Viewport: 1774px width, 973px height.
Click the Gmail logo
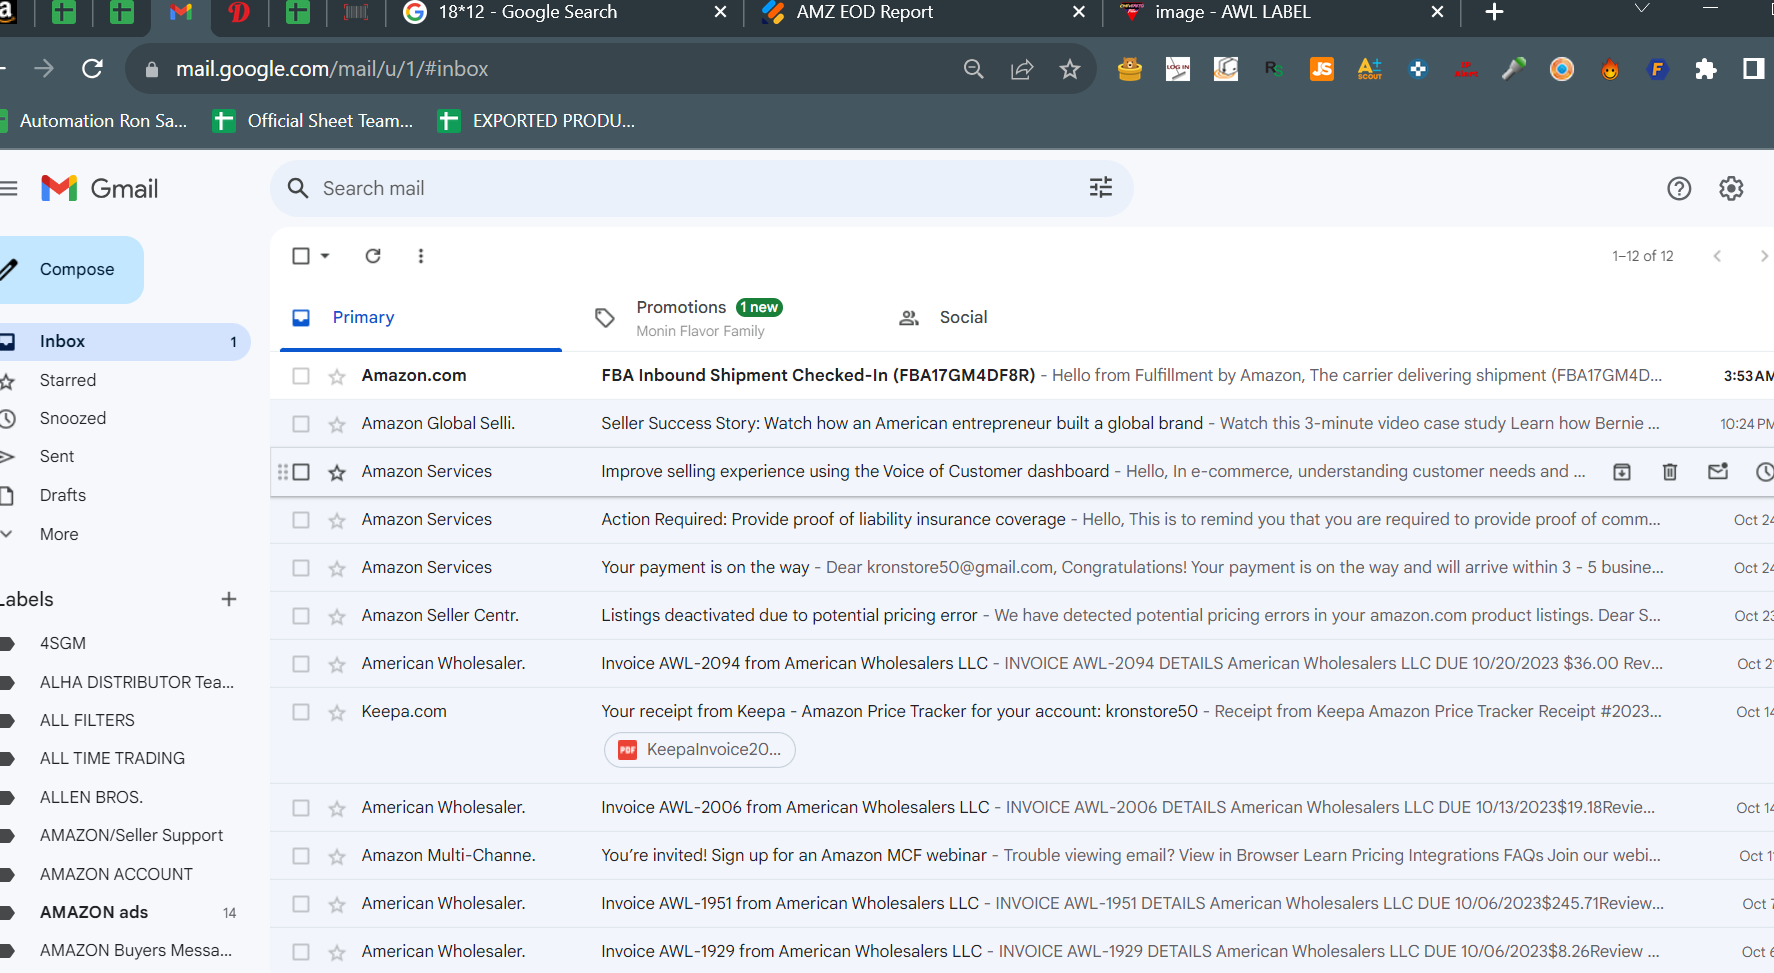[x=100, y=188]
